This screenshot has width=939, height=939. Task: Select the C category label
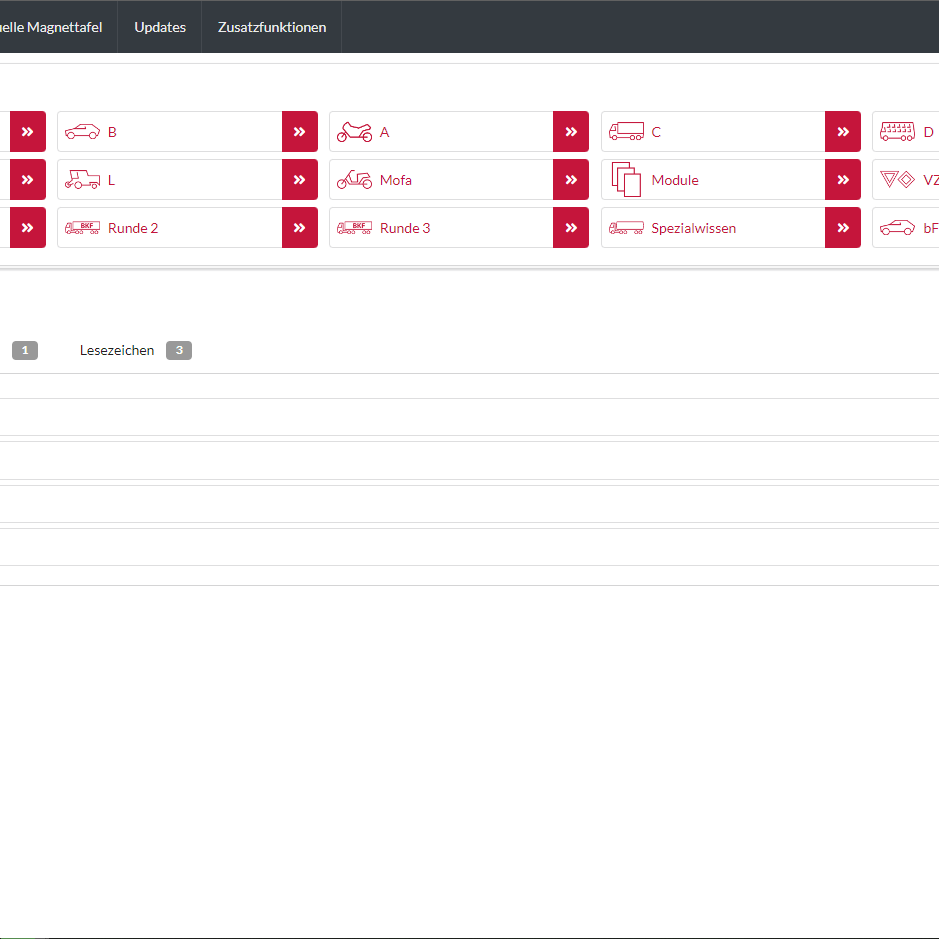click(656, 132)
